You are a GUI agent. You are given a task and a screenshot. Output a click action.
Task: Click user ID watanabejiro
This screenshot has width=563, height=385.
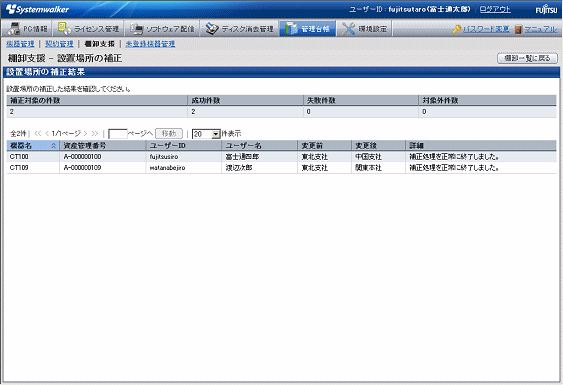(x=167, y=168)
